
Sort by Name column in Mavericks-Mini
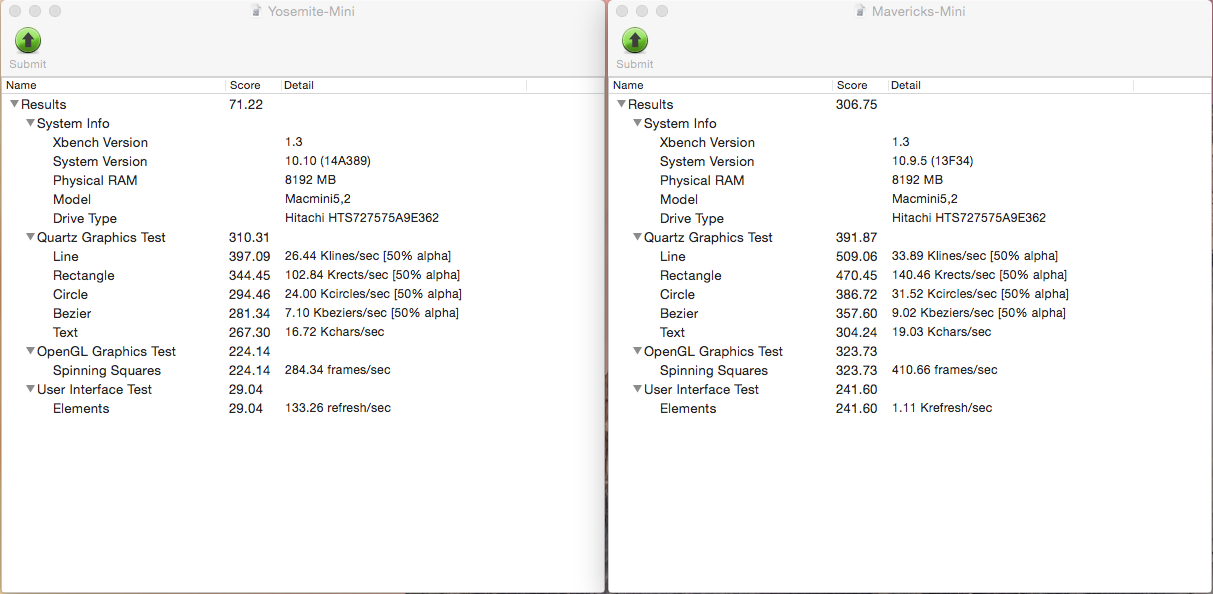(720, 85)
